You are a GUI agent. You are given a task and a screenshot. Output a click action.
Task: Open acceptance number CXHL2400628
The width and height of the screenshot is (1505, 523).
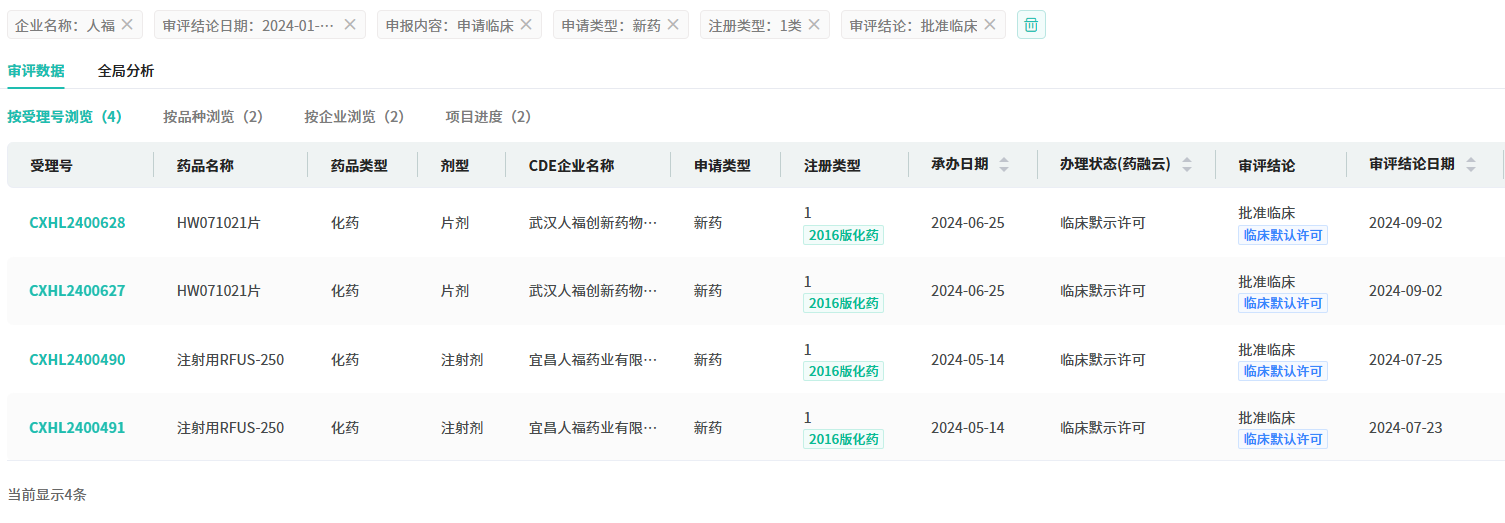point(77,223)
